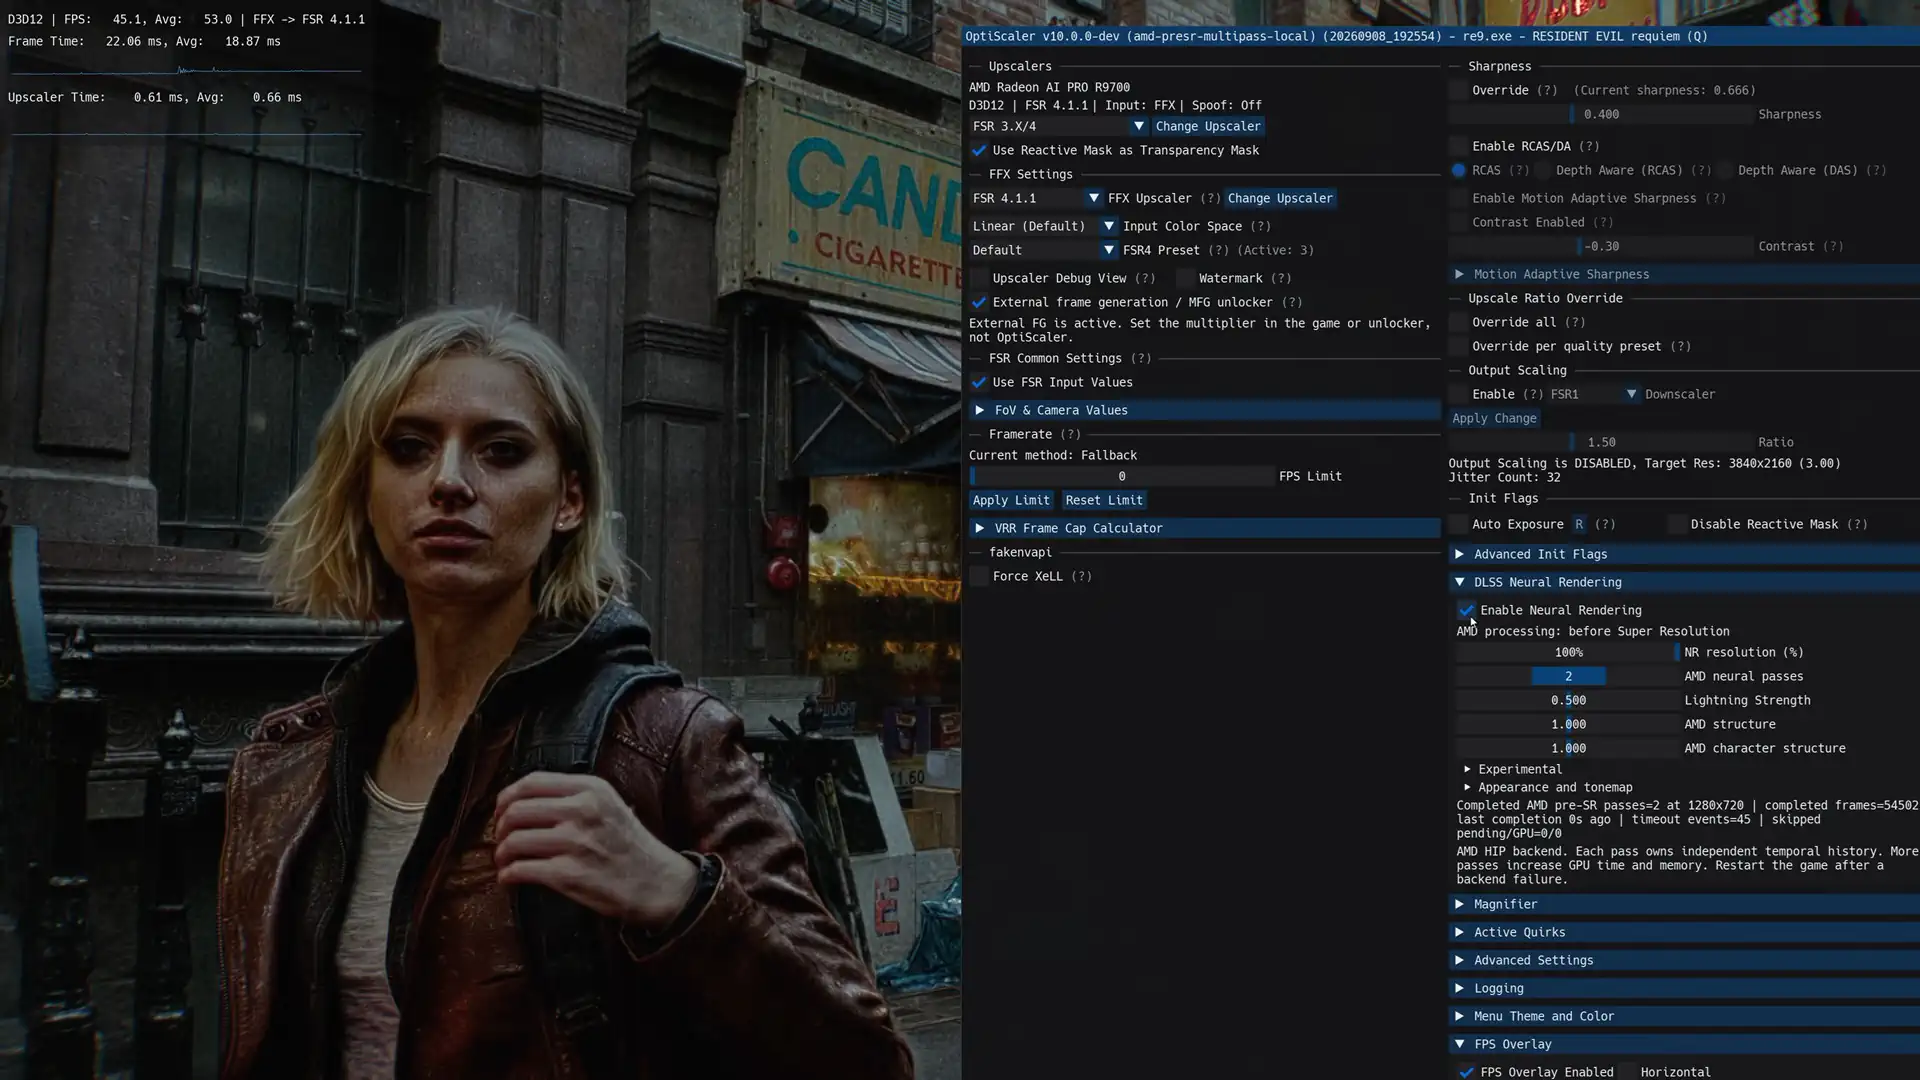Toggle Use FSR Input Values checkbox
Viewport: 1920px width, 1080px height.
pyautogui.click(x=979, y=382)
